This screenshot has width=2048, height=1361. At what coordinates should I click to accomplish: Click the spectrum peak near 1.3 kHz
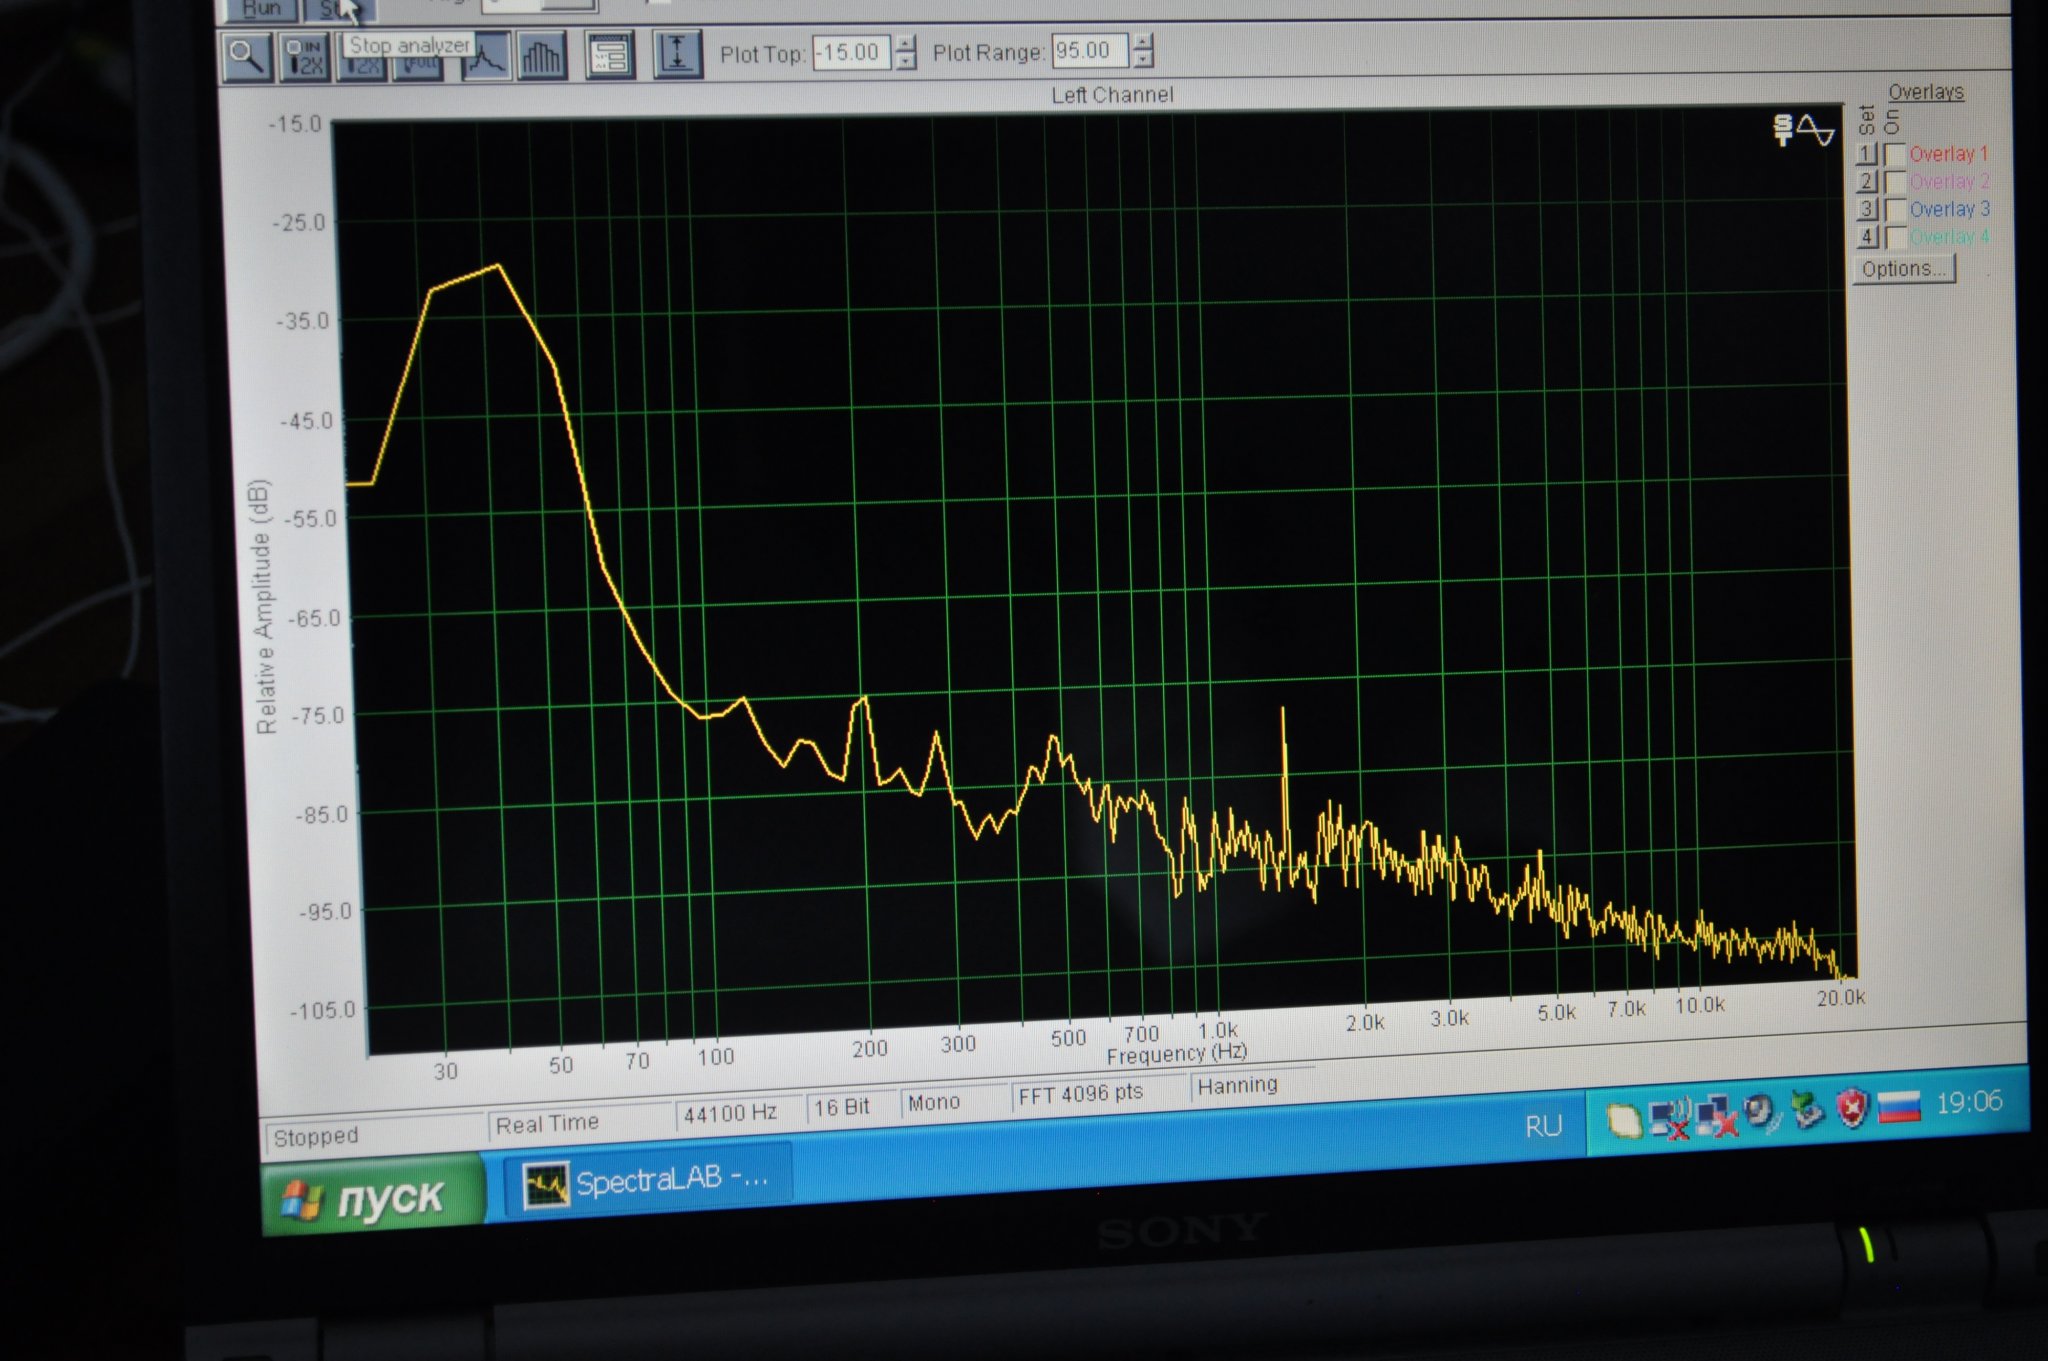[x=1283, y=710]
